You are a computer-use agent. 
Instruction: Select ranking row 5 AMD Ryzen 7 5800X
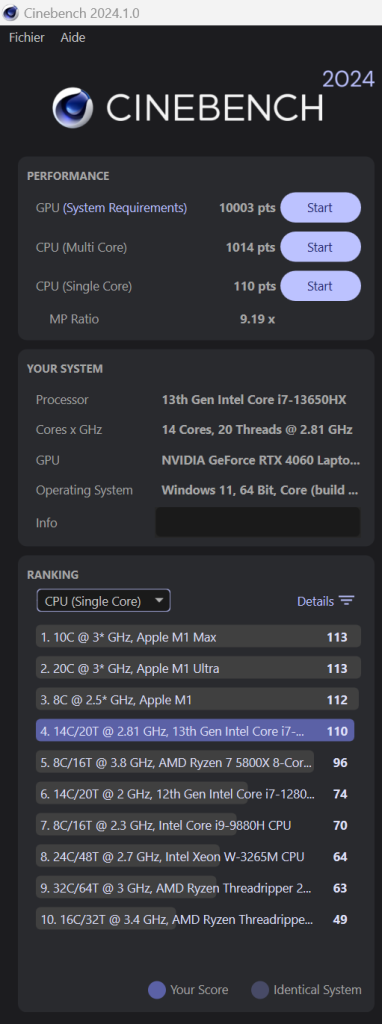(x=199, y=762)
